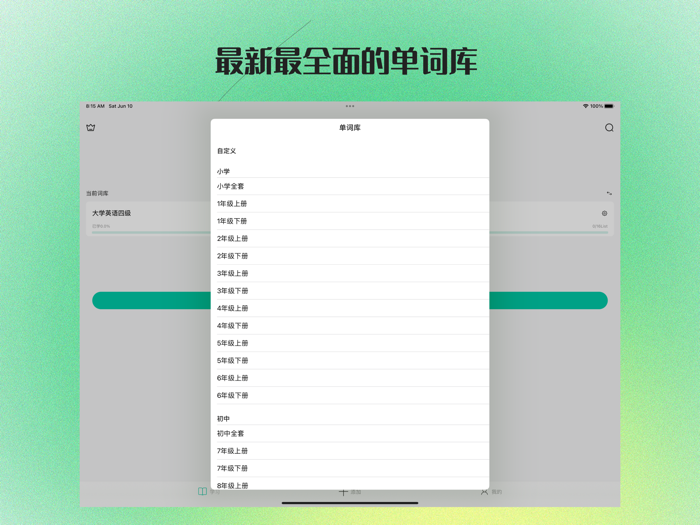Tap the 8年级上册 row at list bottom
Screen dimensions: 700x525
pos(350,484)
